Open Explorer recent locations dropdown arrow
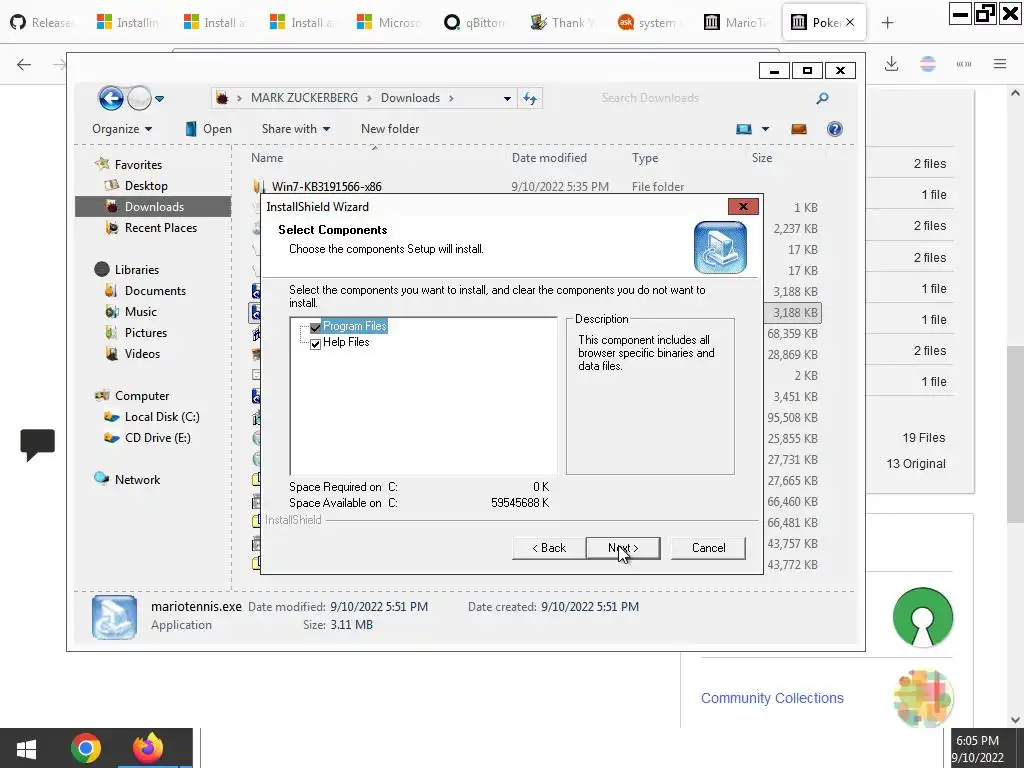The image size is (1024, 768). pyautogui.click(x=160, y=99)
